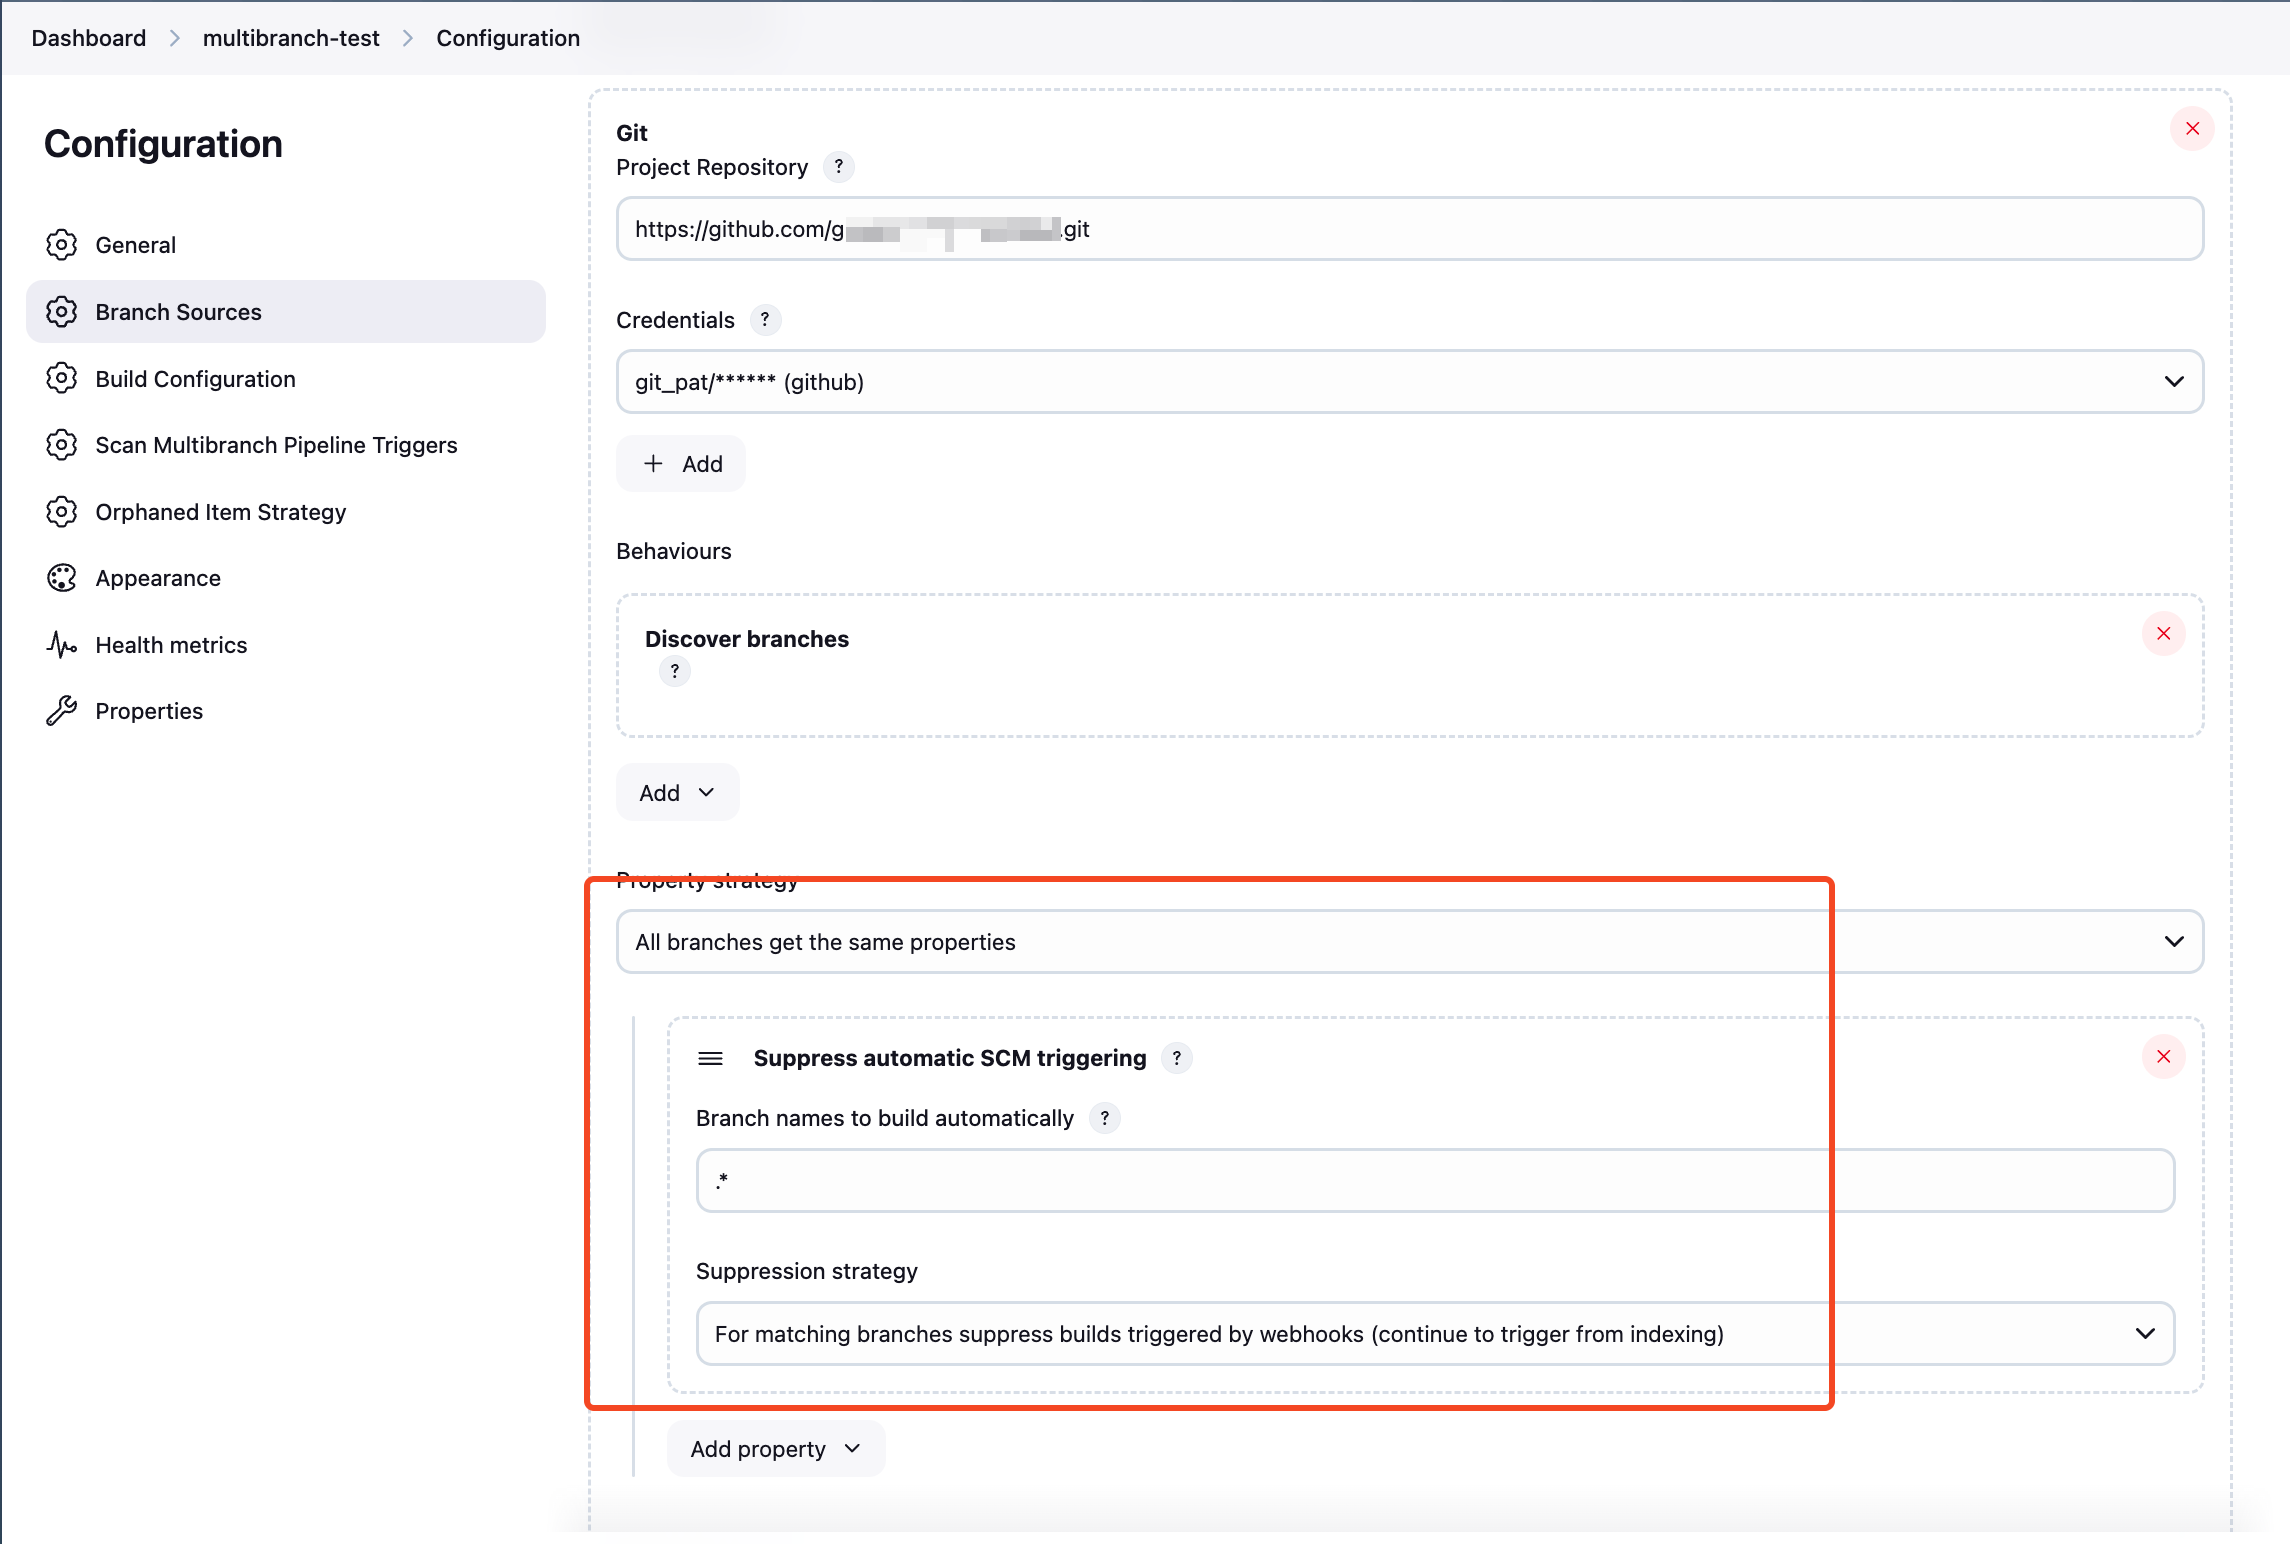Click drag handle of Suppress SCM triggering
The image size is (2290, 1544).
710,1058
